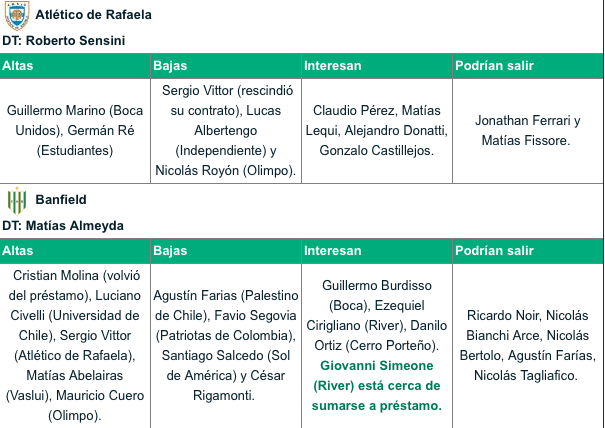Screen dimensions: 605x428
Task: Click the Agustín Farias (Palestino de Chile) cell
Action: coord(226,346)
